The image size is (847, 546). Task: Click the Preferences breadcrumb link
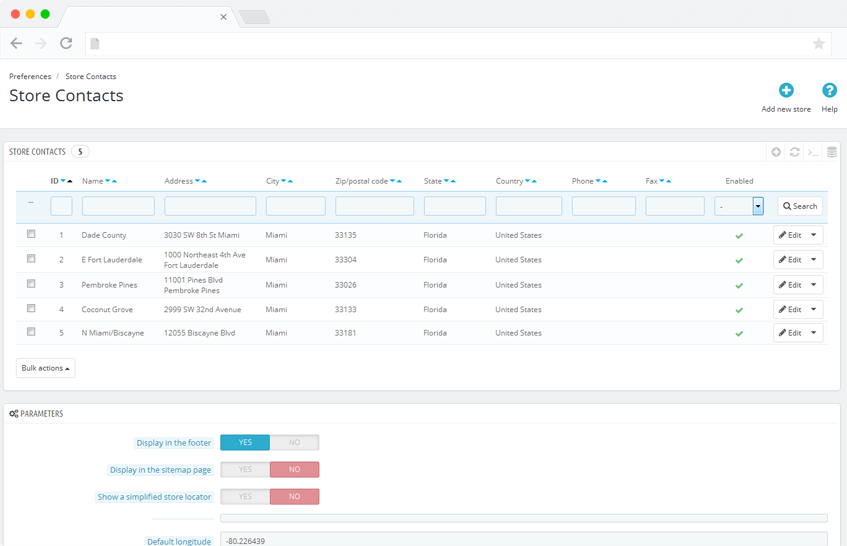30,76
